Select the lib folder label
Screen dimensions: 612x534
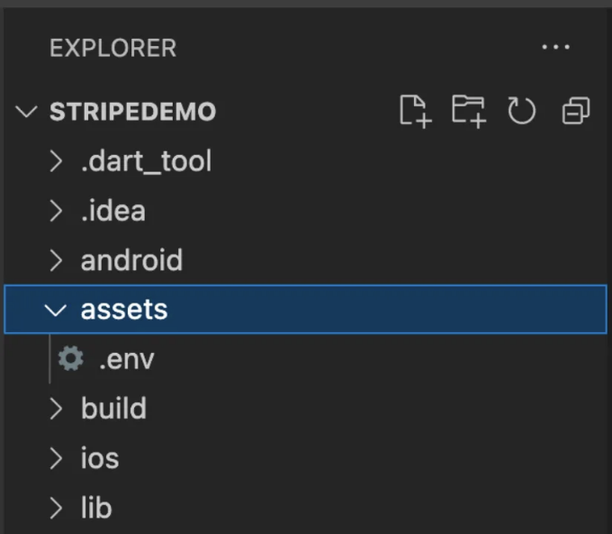click(x=96, y=507)
